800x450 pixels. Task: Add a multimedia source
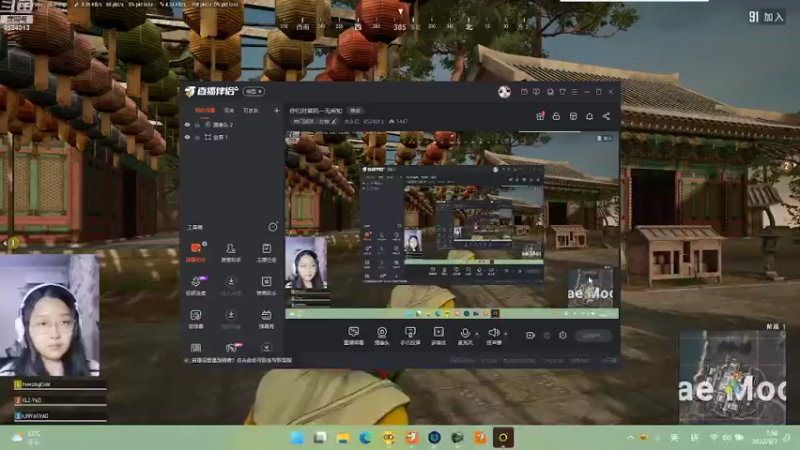438,336
